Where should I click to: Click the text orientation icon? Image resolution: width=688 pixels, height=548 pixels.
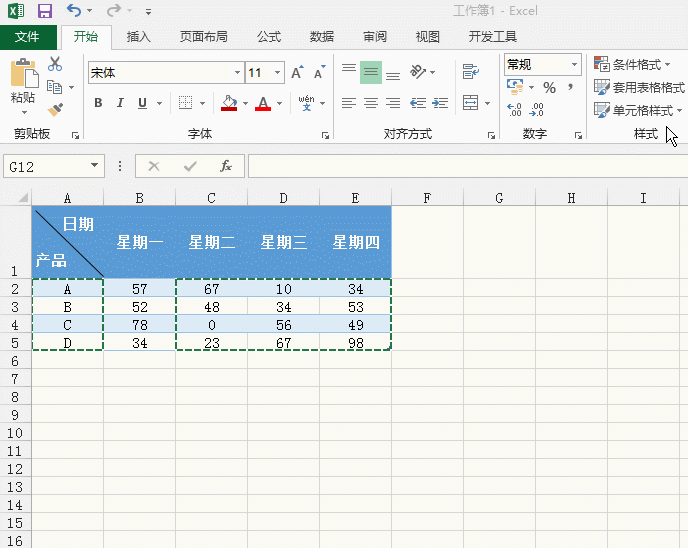point(418,72)
